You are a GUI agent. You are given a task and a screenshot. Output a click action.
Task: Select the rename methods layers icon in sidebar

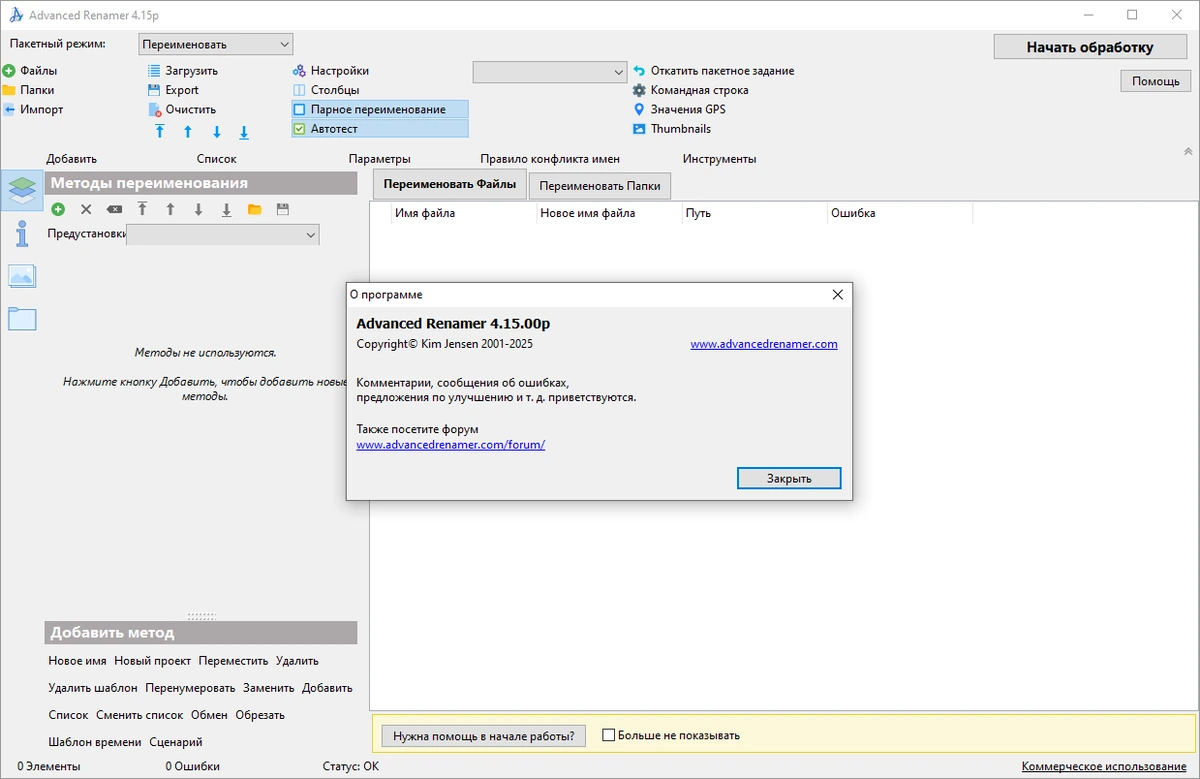[x=22, y=189]
